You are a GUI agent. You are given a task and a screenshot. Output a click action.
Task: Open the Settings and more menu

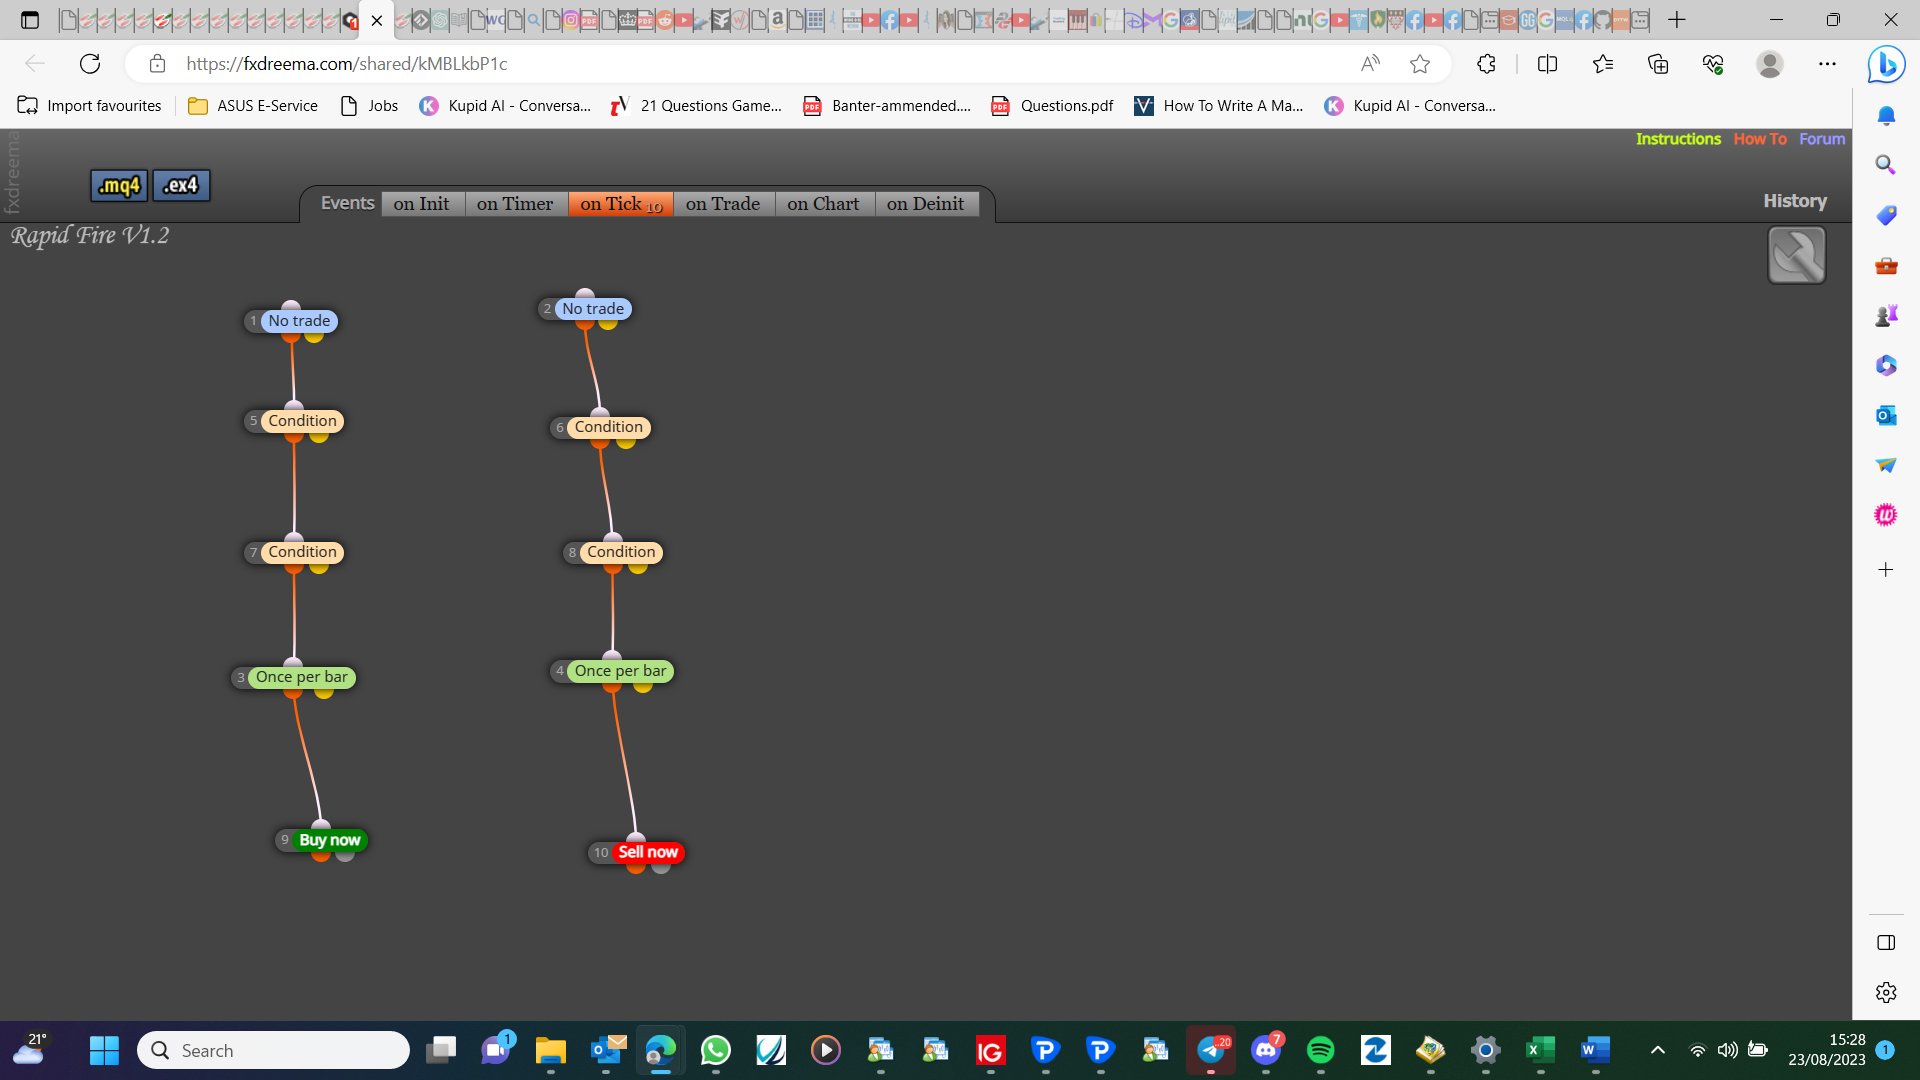click(1827, 64)
